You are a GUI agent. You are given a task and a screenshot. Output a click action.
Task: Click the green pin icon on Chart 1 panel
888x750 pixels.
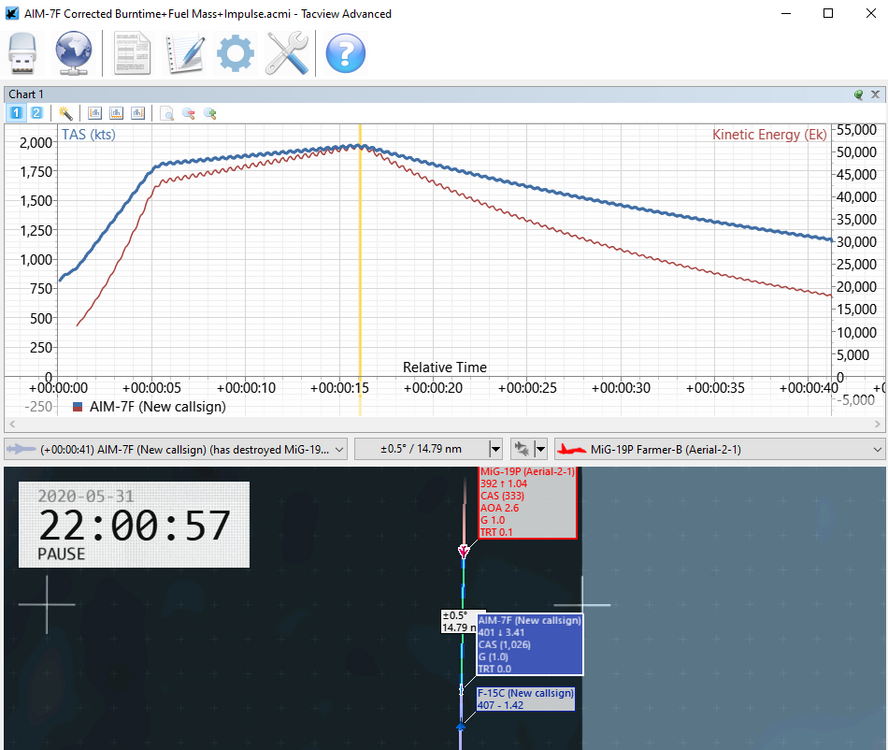pyautogui.click(x=859, y=95)
